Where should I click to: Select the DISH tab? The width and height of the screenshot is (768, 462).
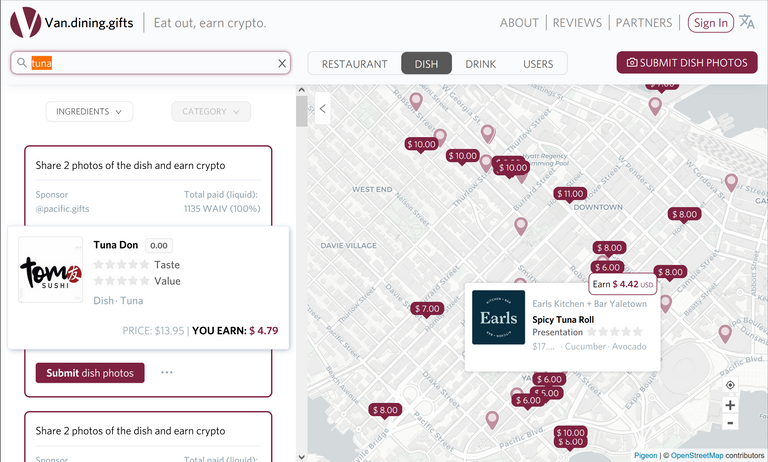tap(426, 64)
